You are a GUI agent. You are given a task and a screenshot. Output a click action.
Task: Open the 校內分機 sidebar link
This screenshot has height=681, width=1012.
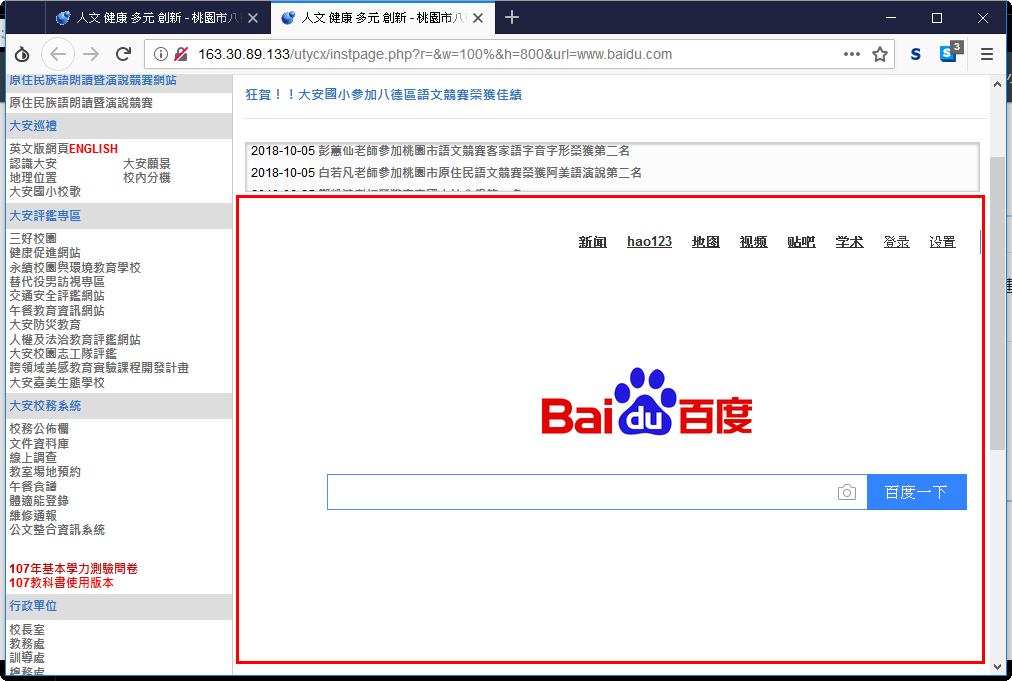[x=147, y=178]
